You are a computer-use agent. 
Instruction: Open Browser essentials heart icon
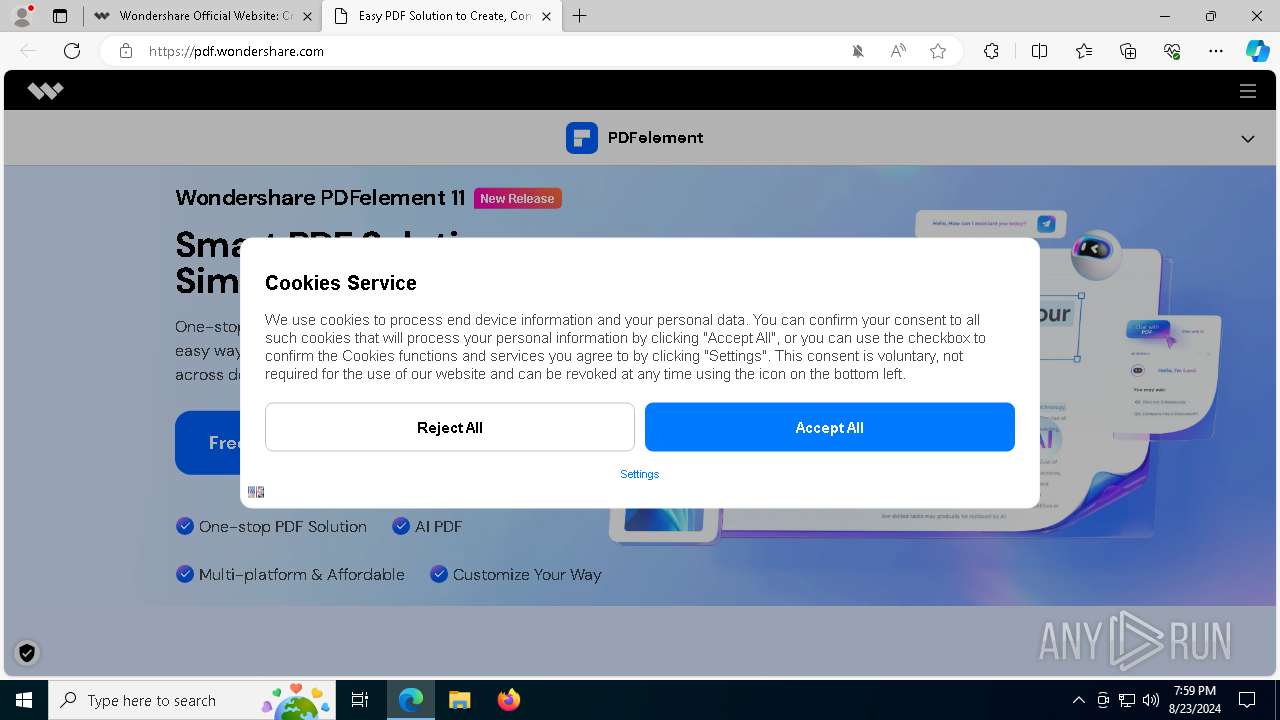(1172, 51)
